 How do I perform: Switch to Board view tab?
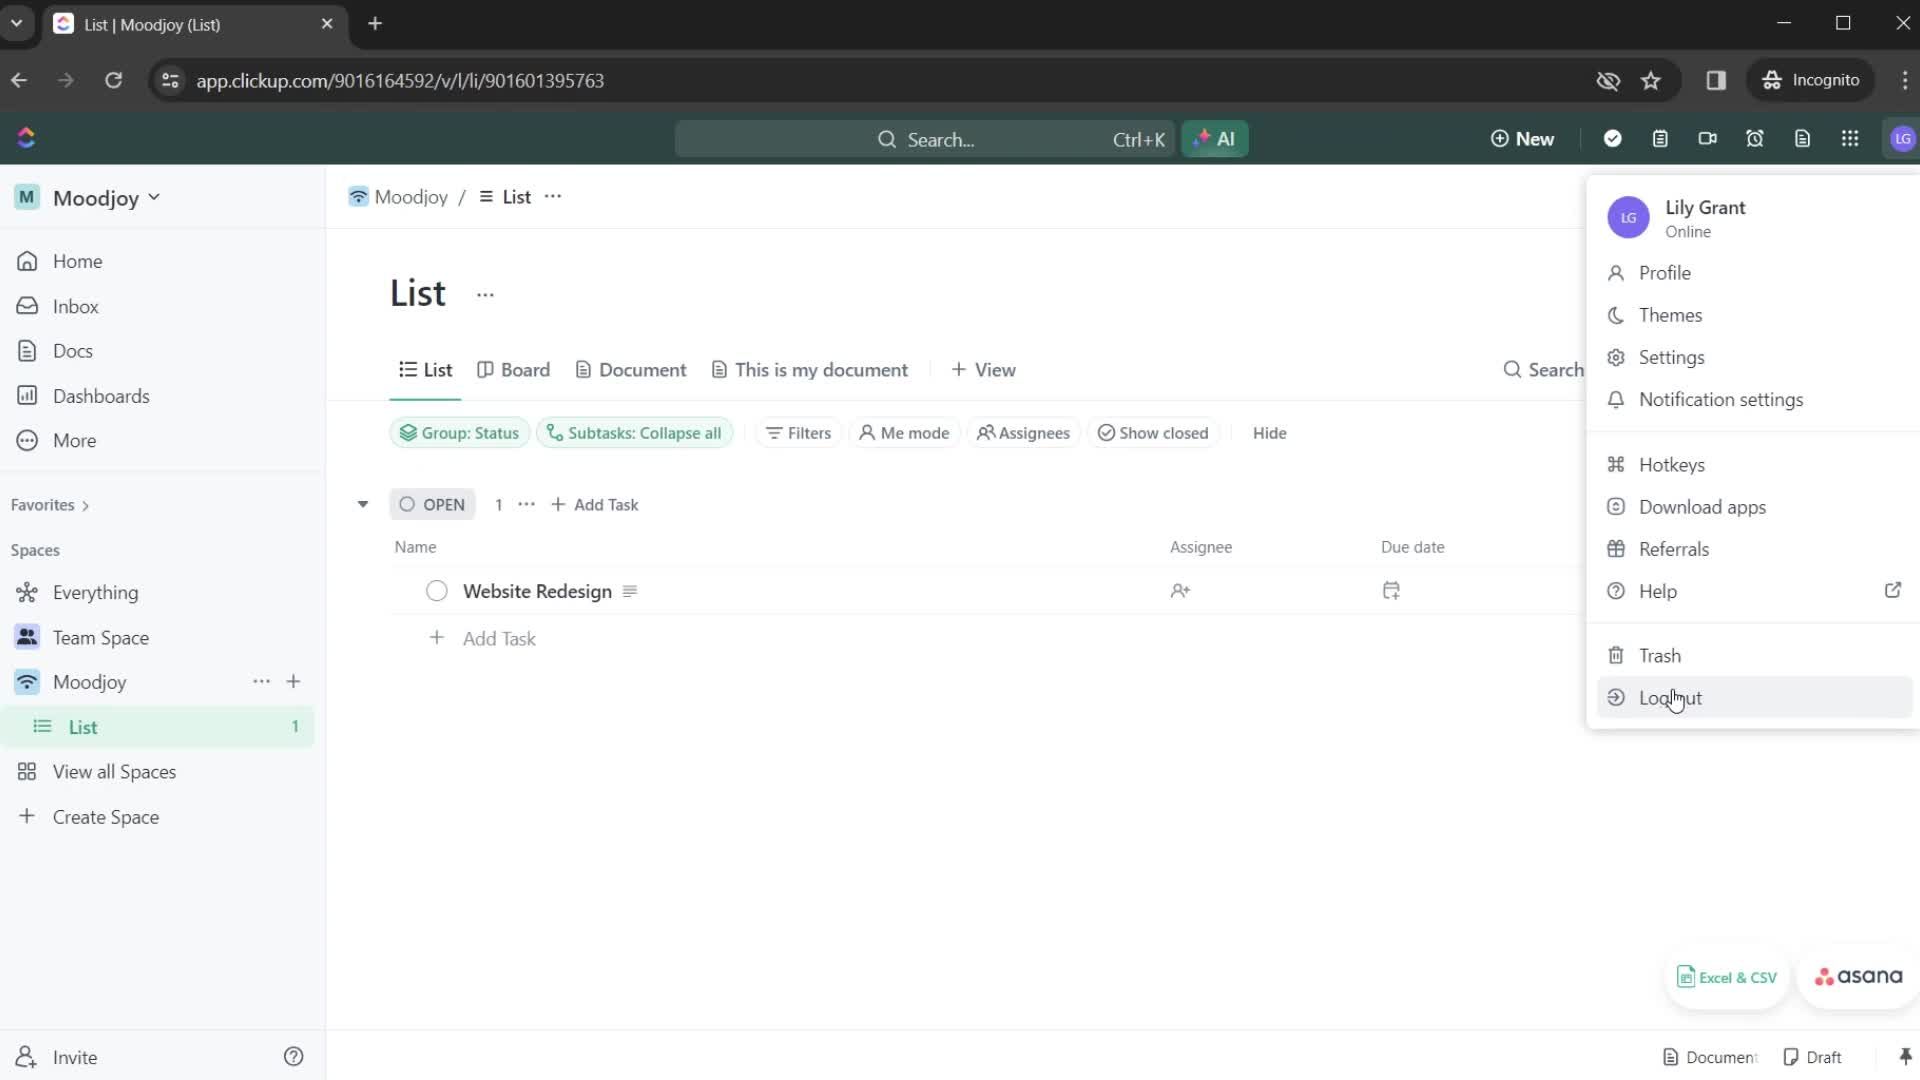525,371
